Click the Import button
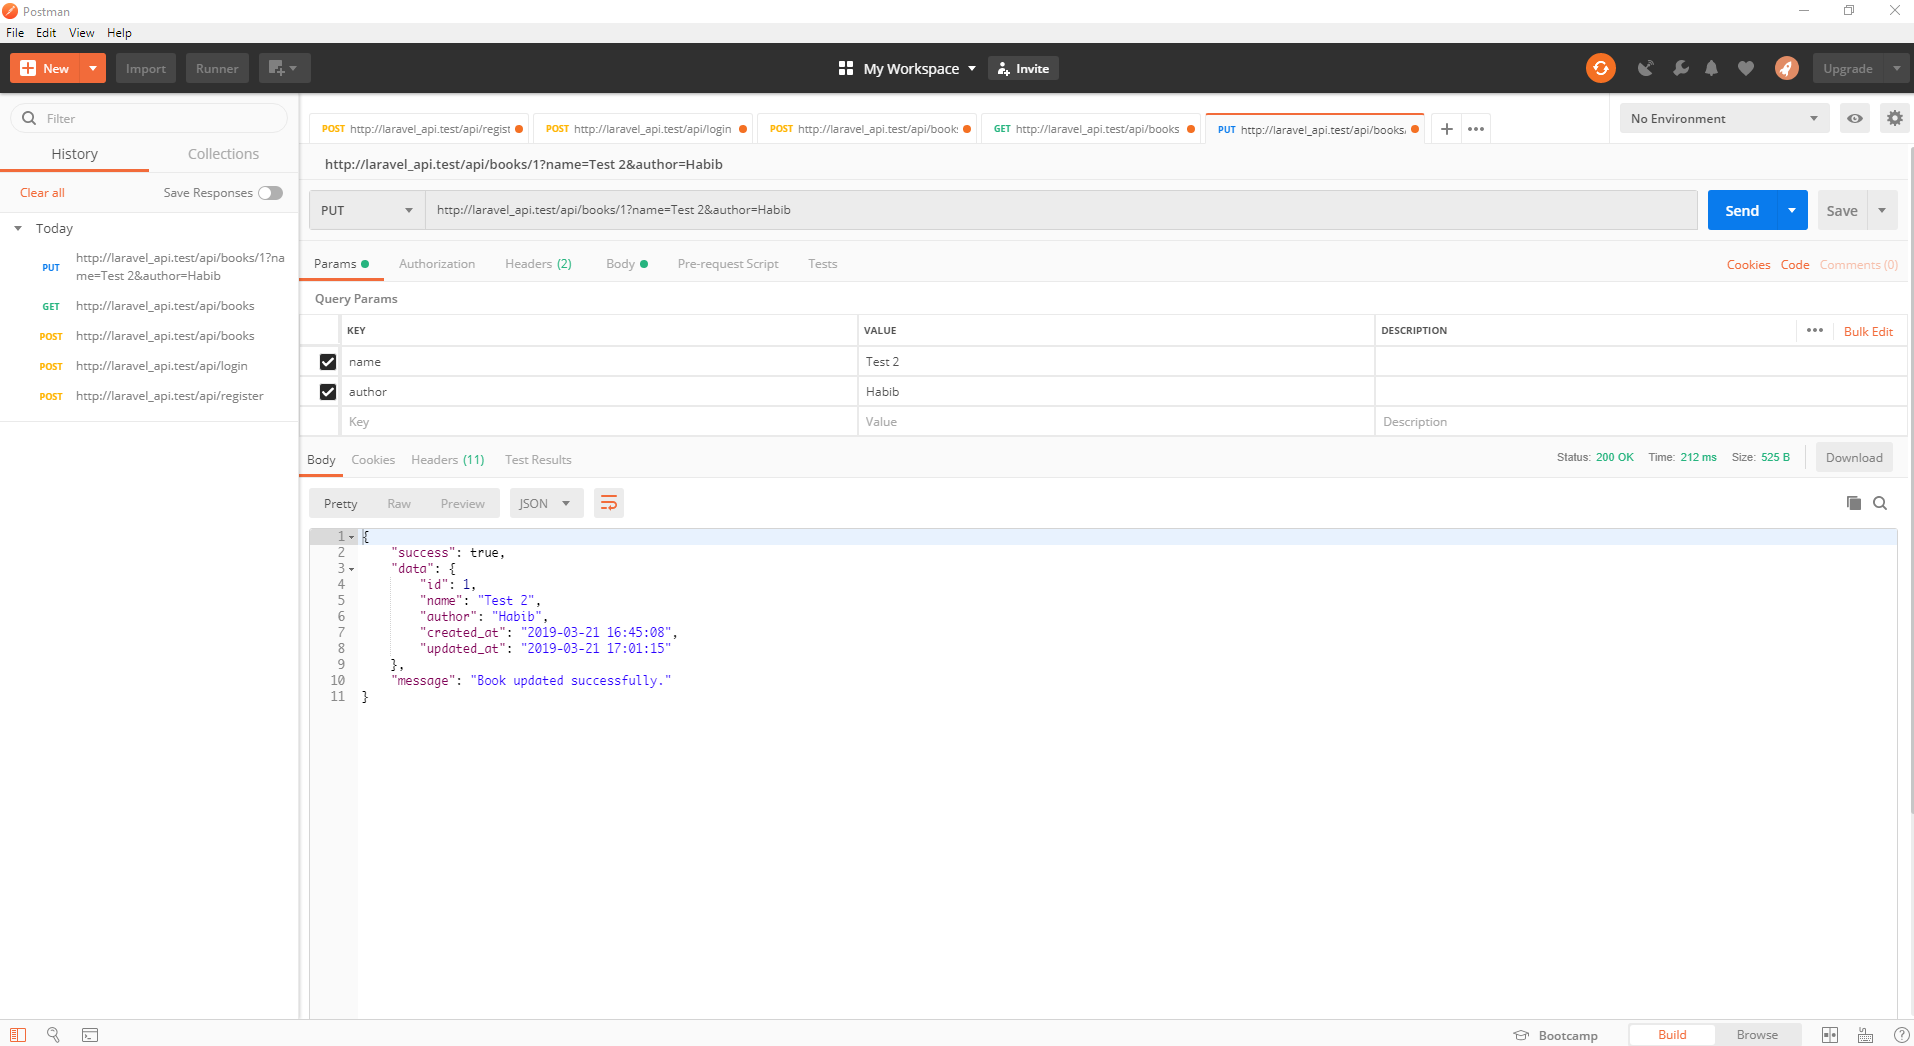Screen dimensions: 1914x1046 146,68
